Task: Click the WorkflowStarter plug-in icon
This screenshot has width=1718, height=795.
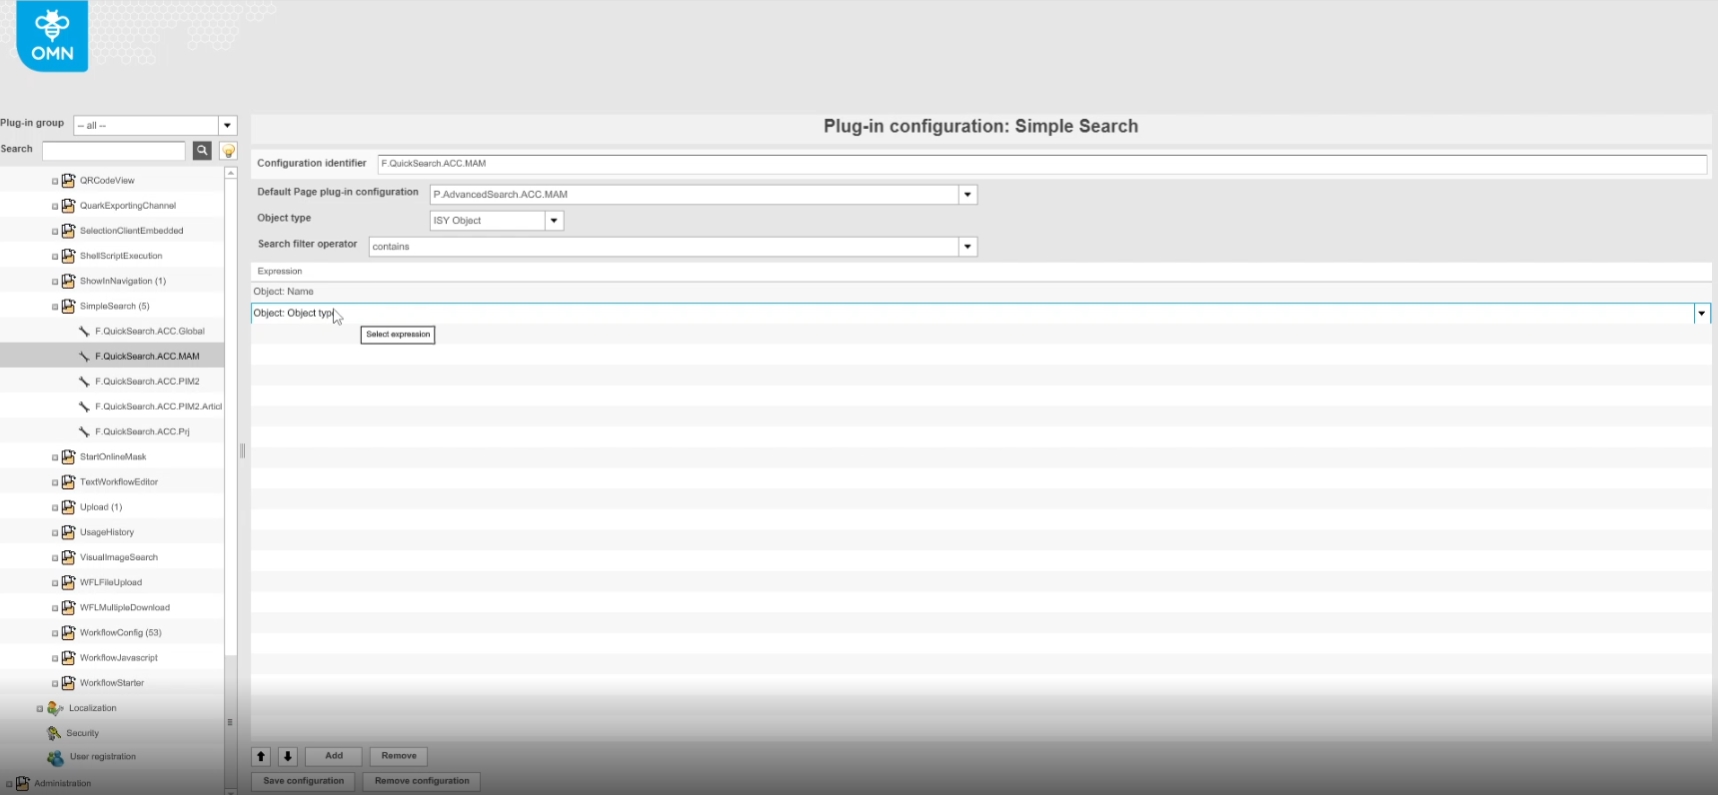Action: tap(68, 683)
